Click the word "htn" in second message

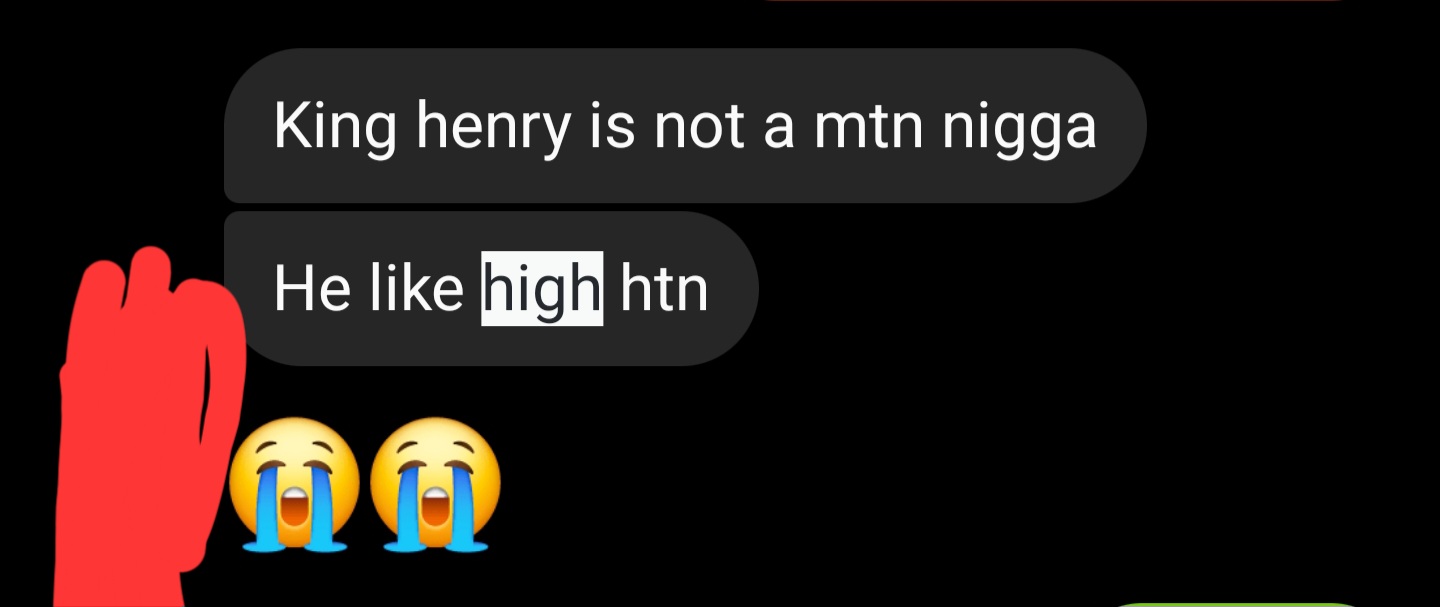click(664, 289)
